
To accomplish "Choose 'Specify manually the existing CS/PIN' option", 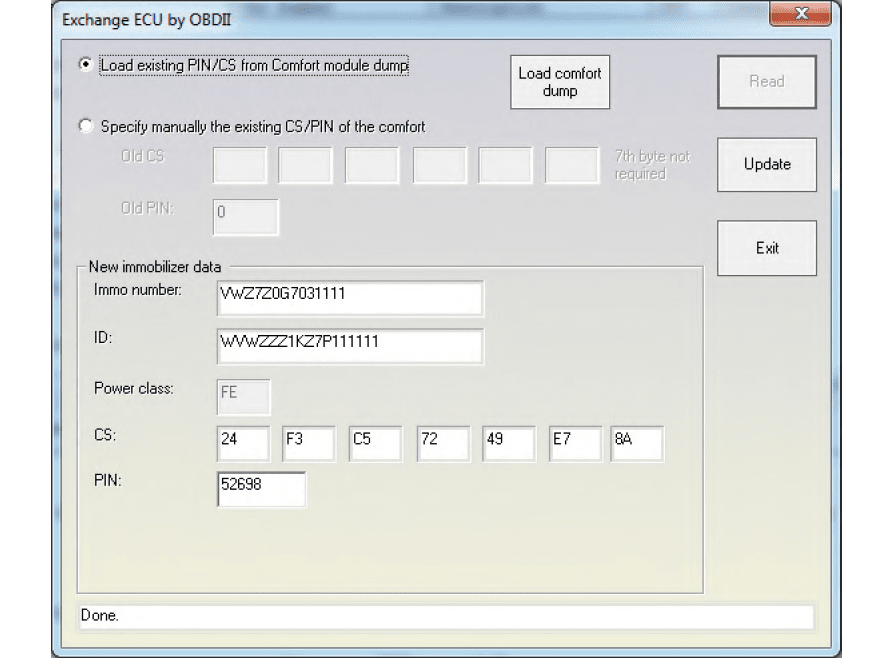I will click(85, 127).
